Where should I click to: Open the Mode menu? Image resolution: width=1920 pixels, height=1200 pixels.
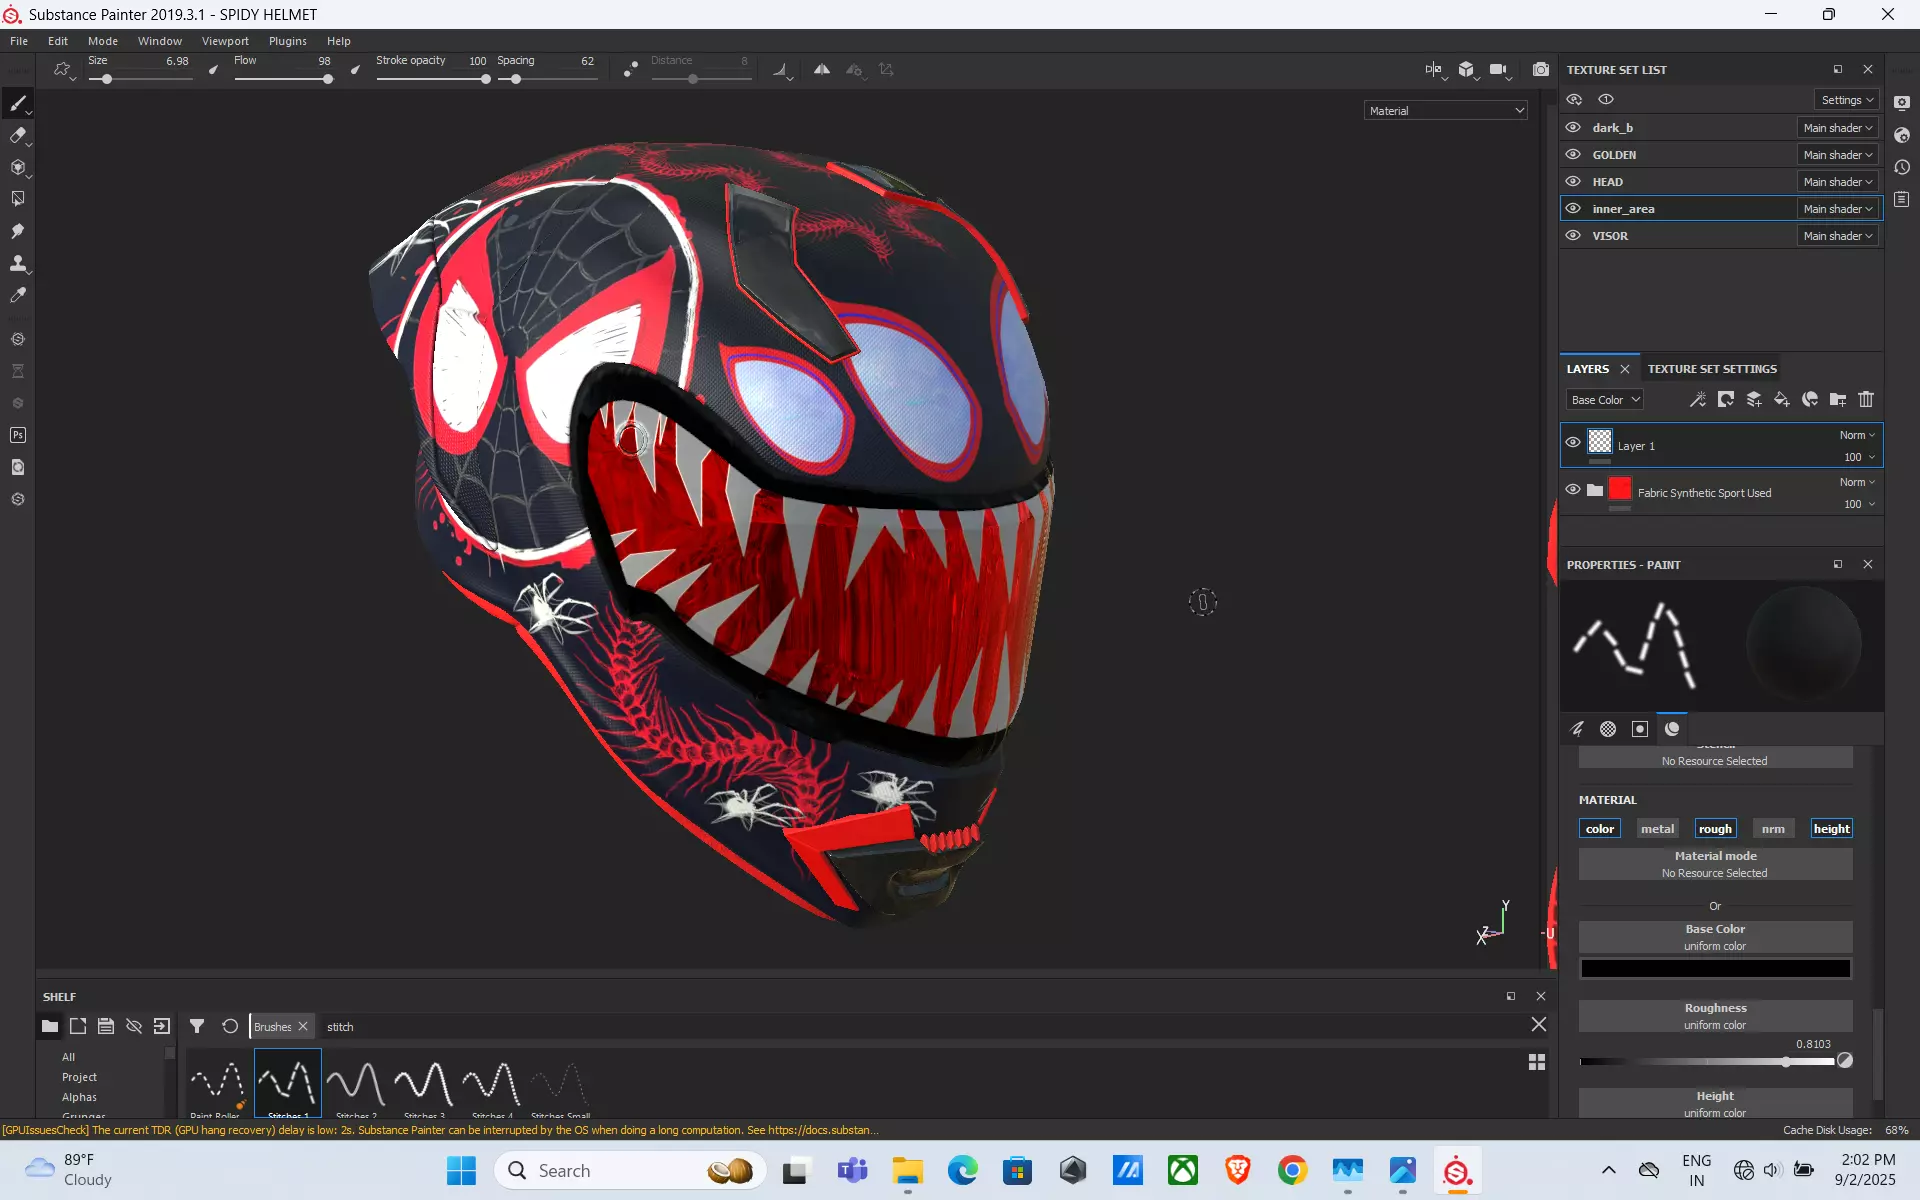click(x=103, y=41)
